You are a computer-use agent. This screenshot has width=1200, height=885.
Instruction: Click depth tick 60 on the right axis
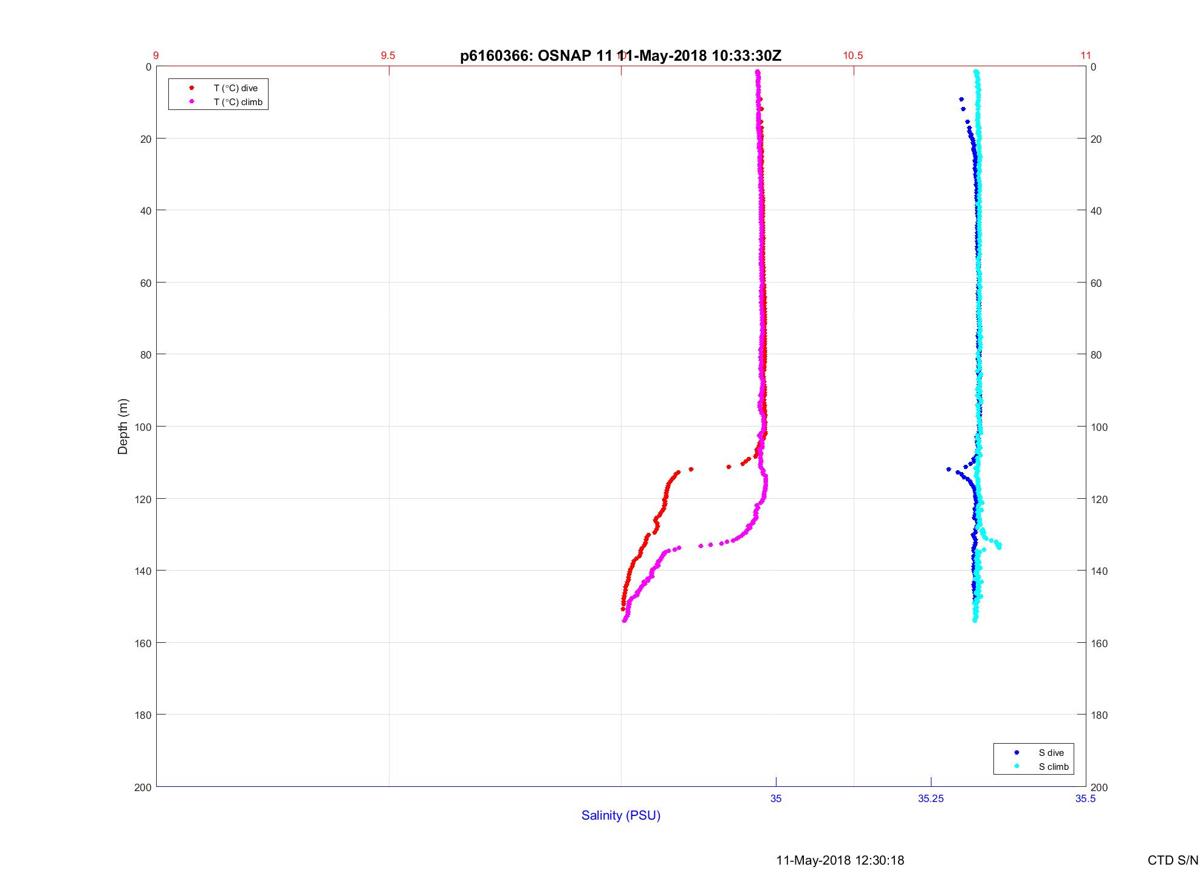point(1097,283)
